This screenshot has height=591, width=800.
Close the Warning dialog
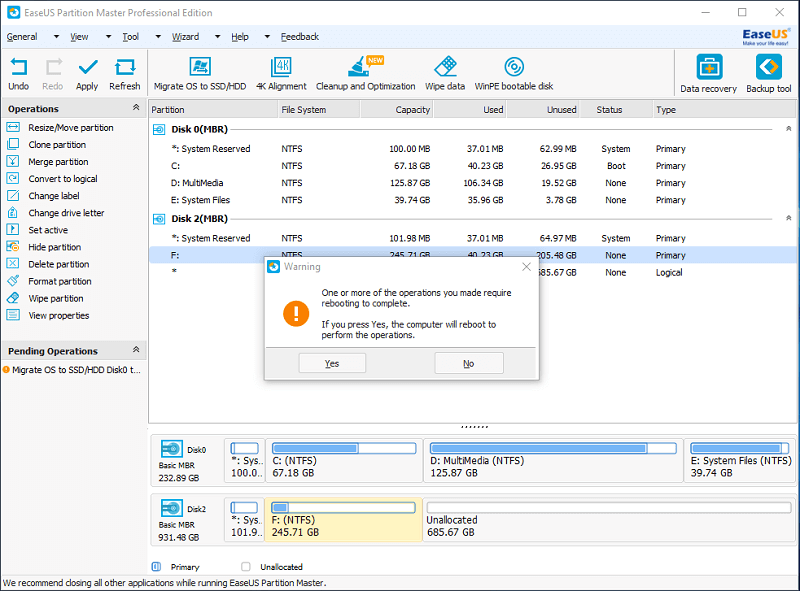[527, 267]
